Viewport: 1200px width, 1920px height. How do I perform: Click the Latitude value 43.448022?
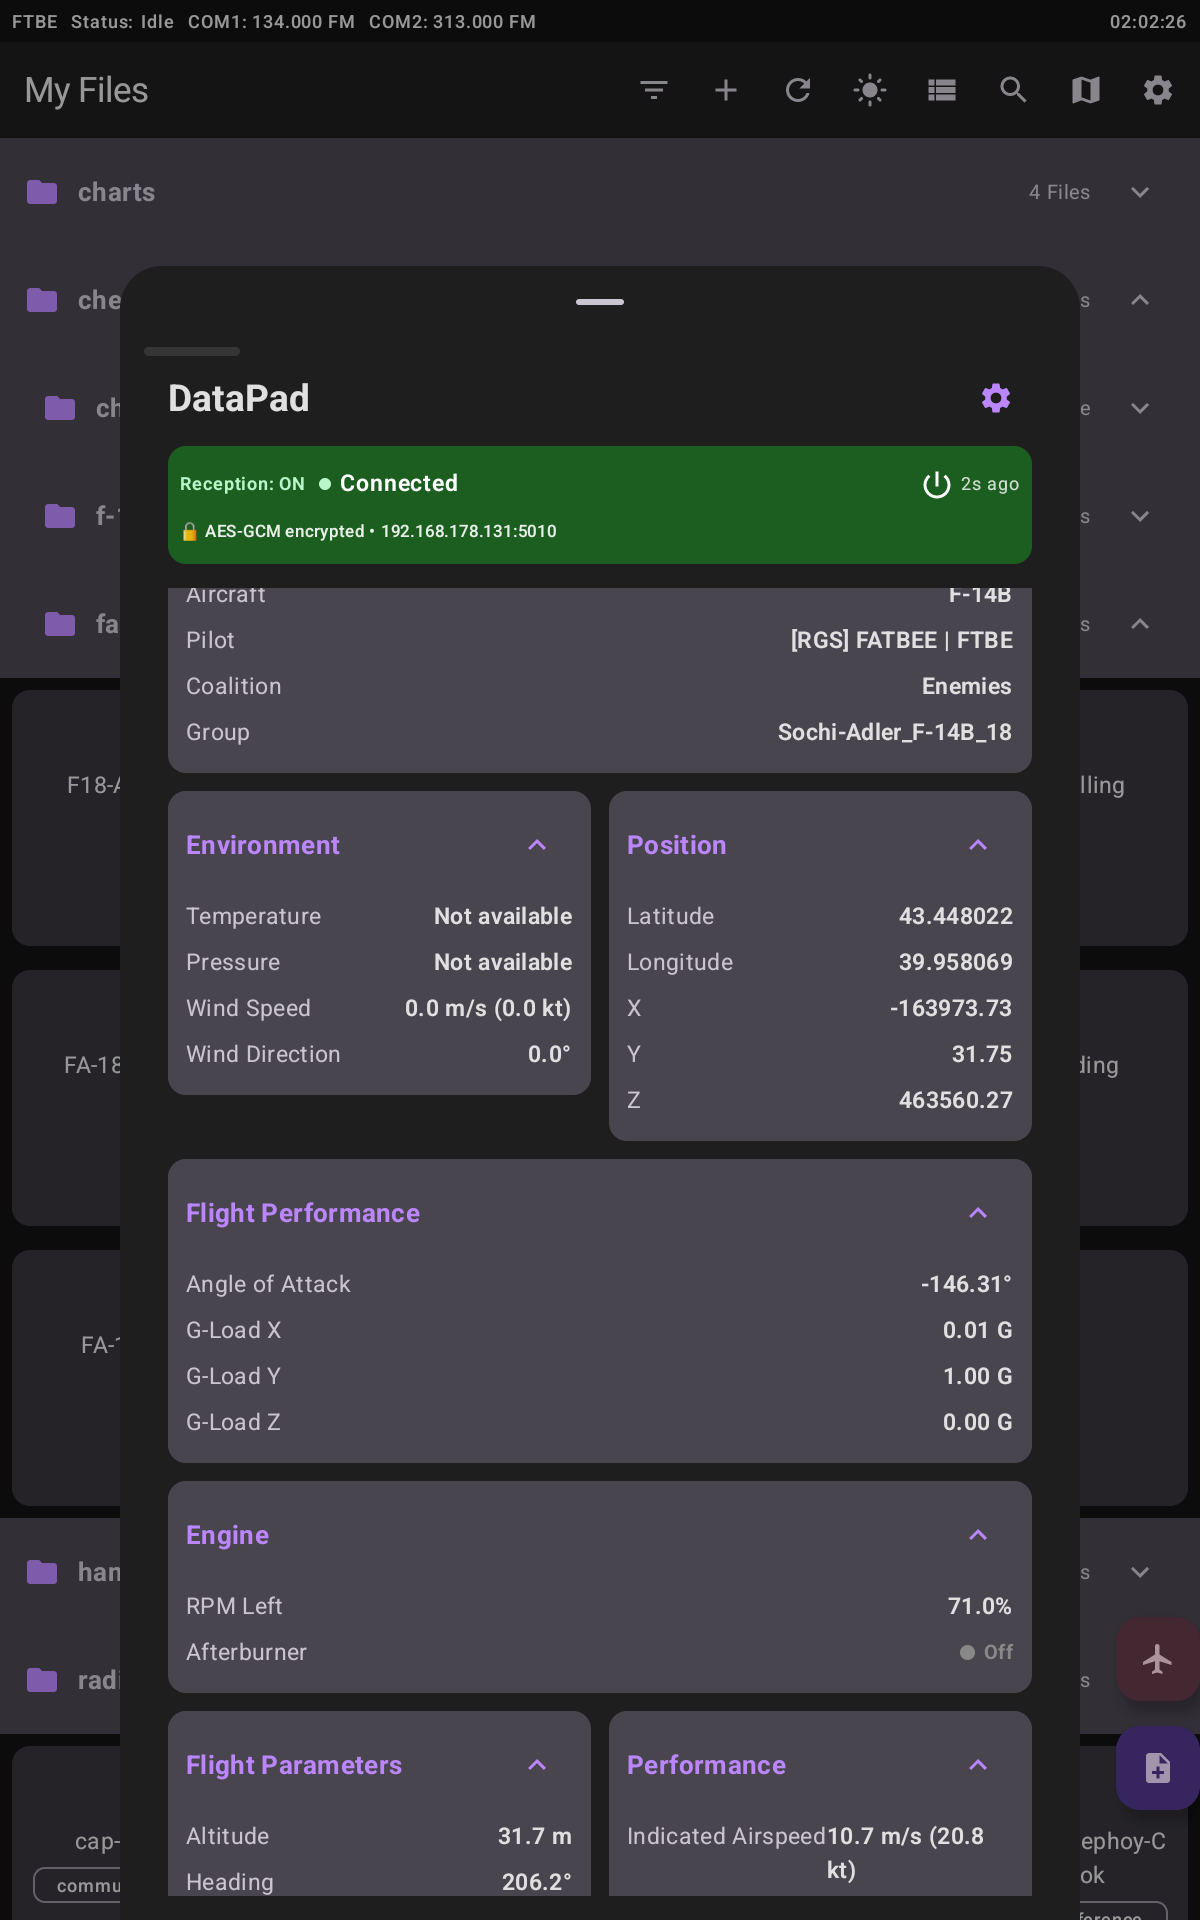(x=956, y=916)
